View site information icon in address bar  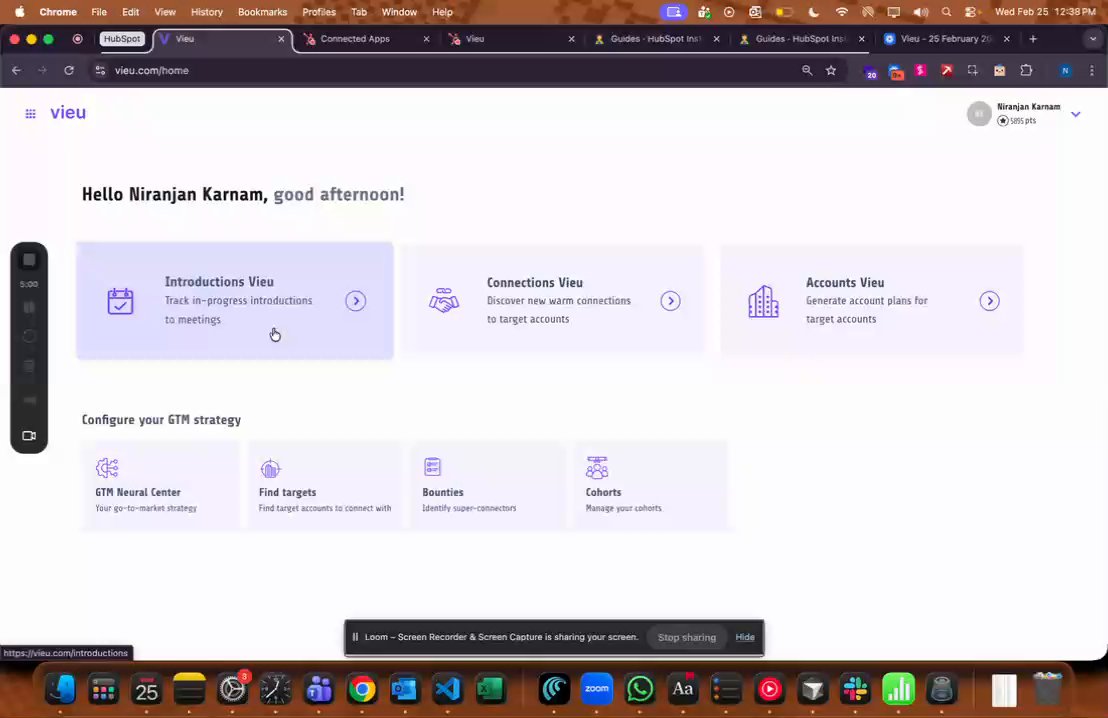pos(100,70)
